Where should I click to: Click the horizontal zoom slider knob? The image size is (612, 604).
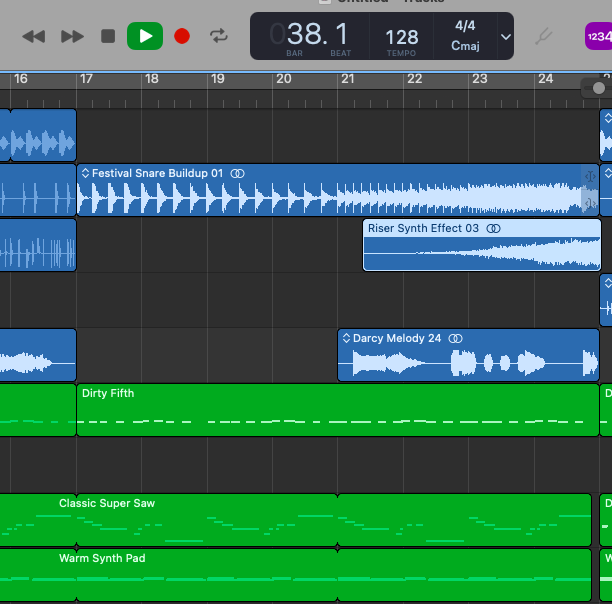[599, 88]
